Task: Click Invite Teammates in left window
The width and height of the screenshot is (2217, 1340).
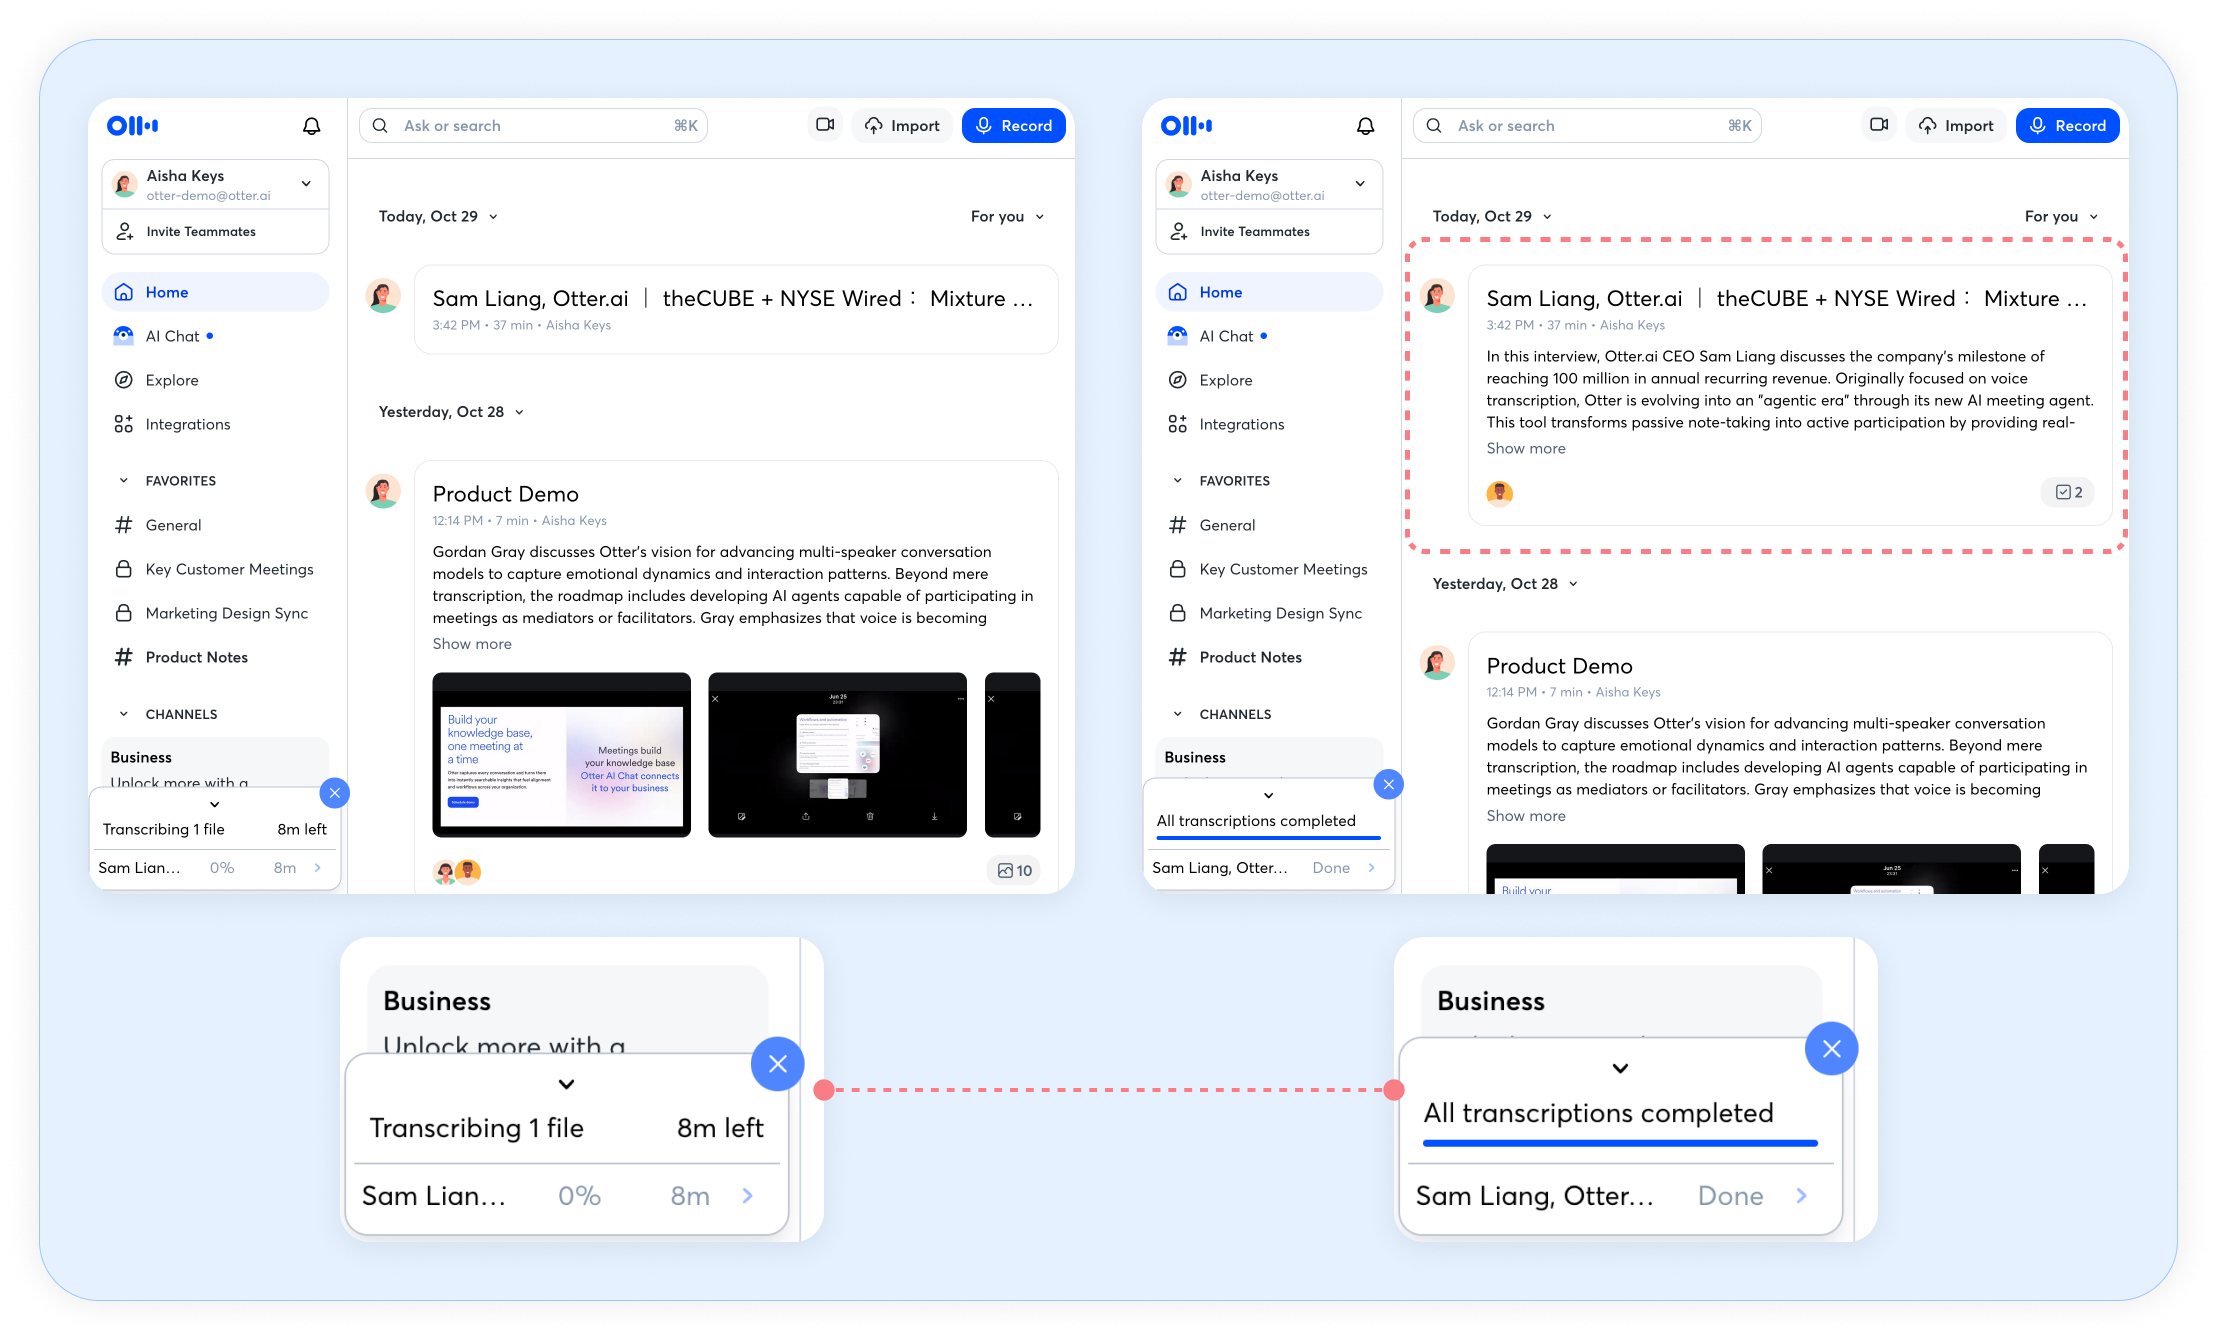Action: click(x=215, y=231)
